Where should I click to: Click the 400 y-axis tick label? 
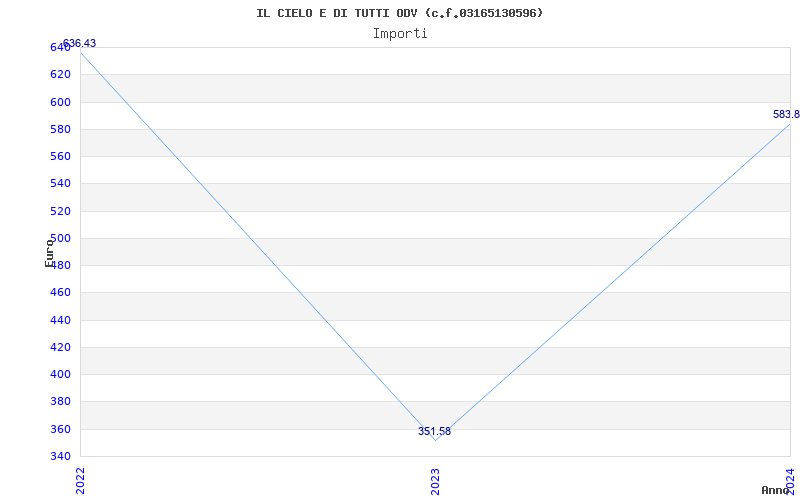pyautogui.click(x=60, y=374)
